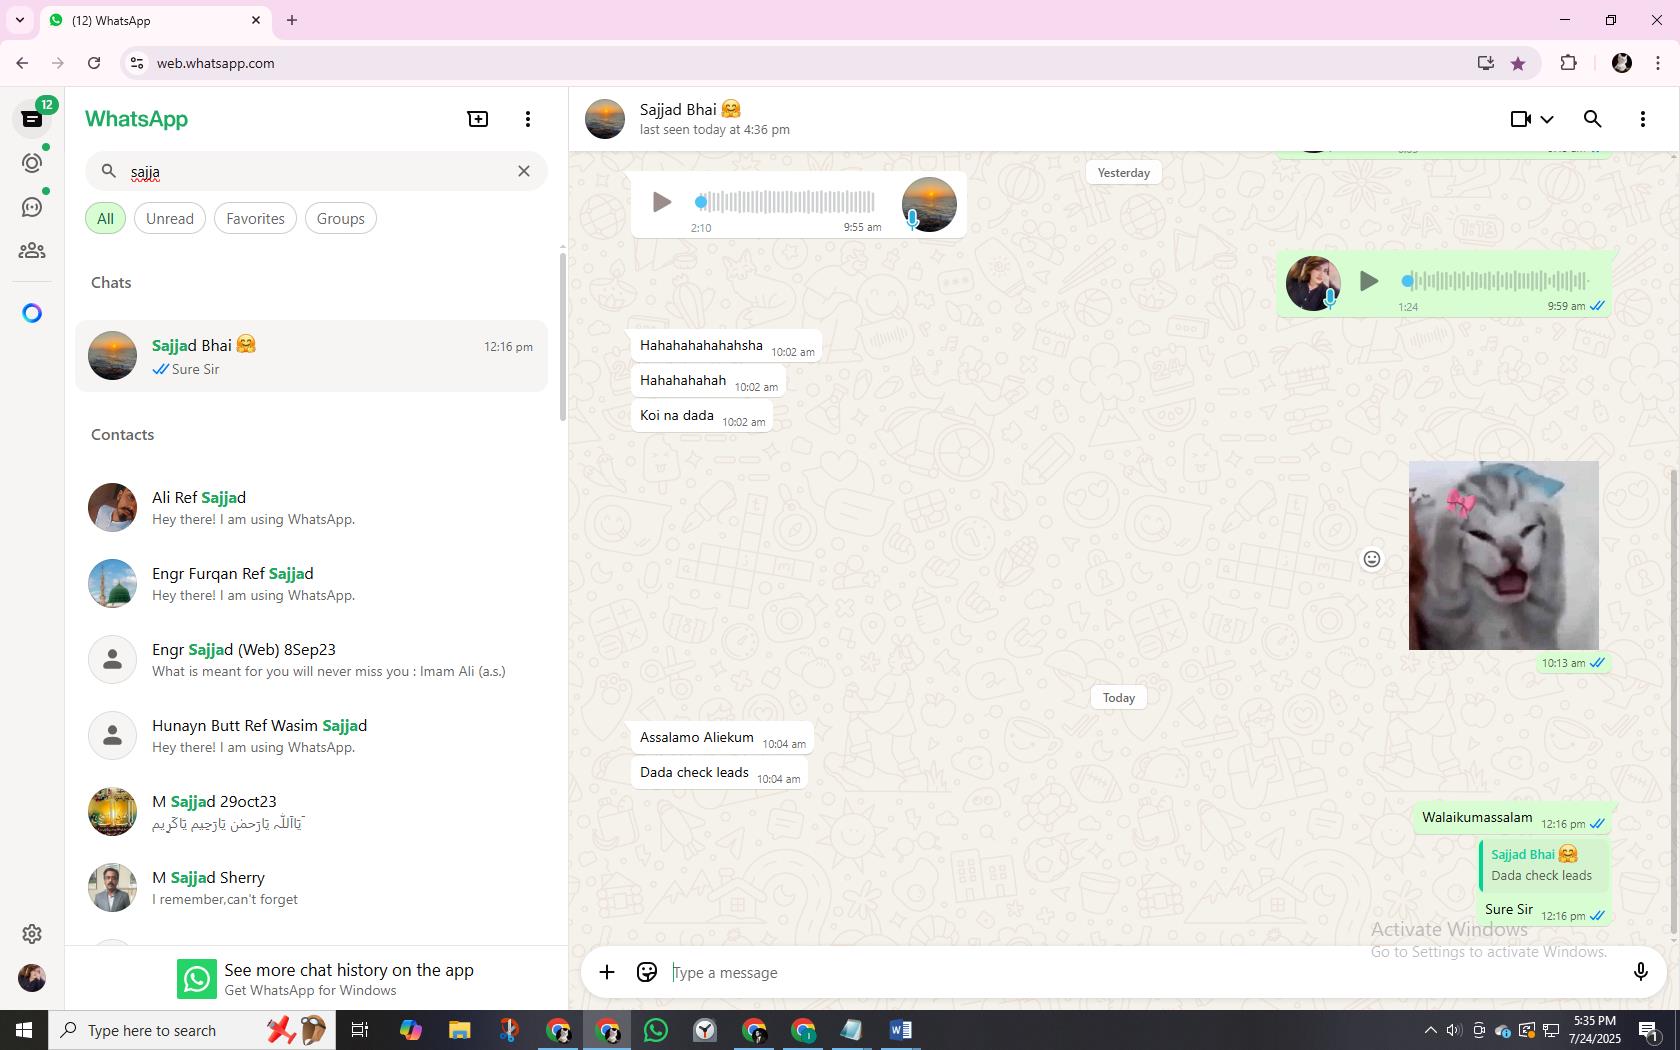Start a new chat with the new chat icon

point(478,119)
